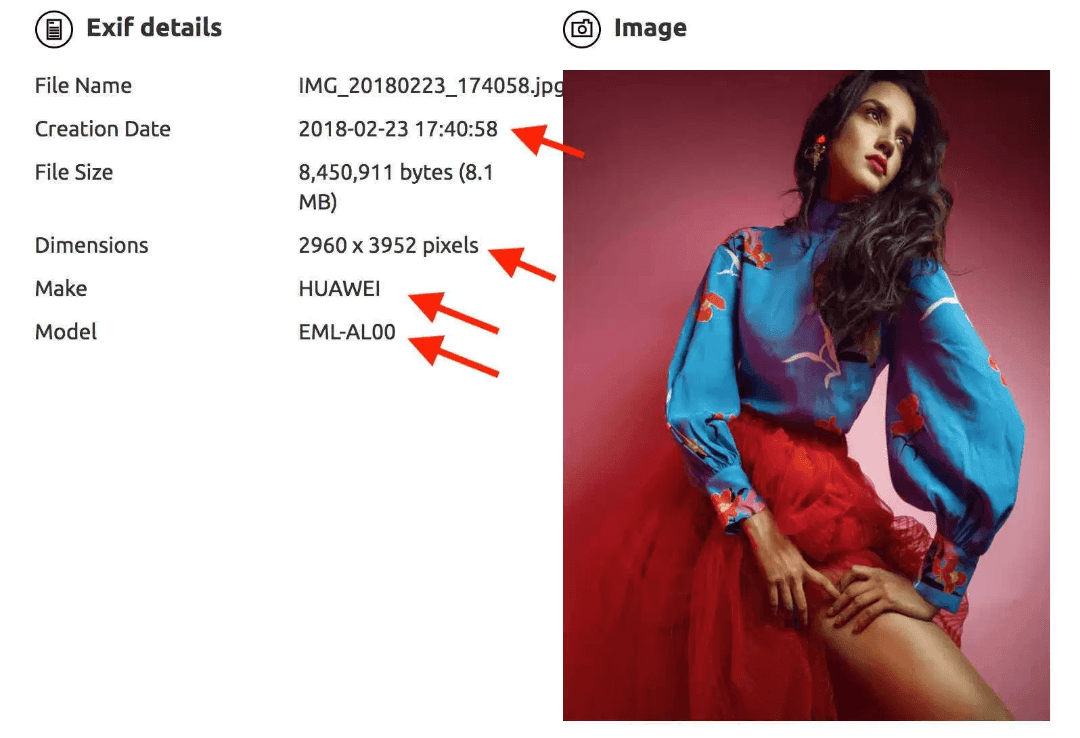Click the red arrow beside creation date
1080x738 pixels.
(x=548, y=140)
